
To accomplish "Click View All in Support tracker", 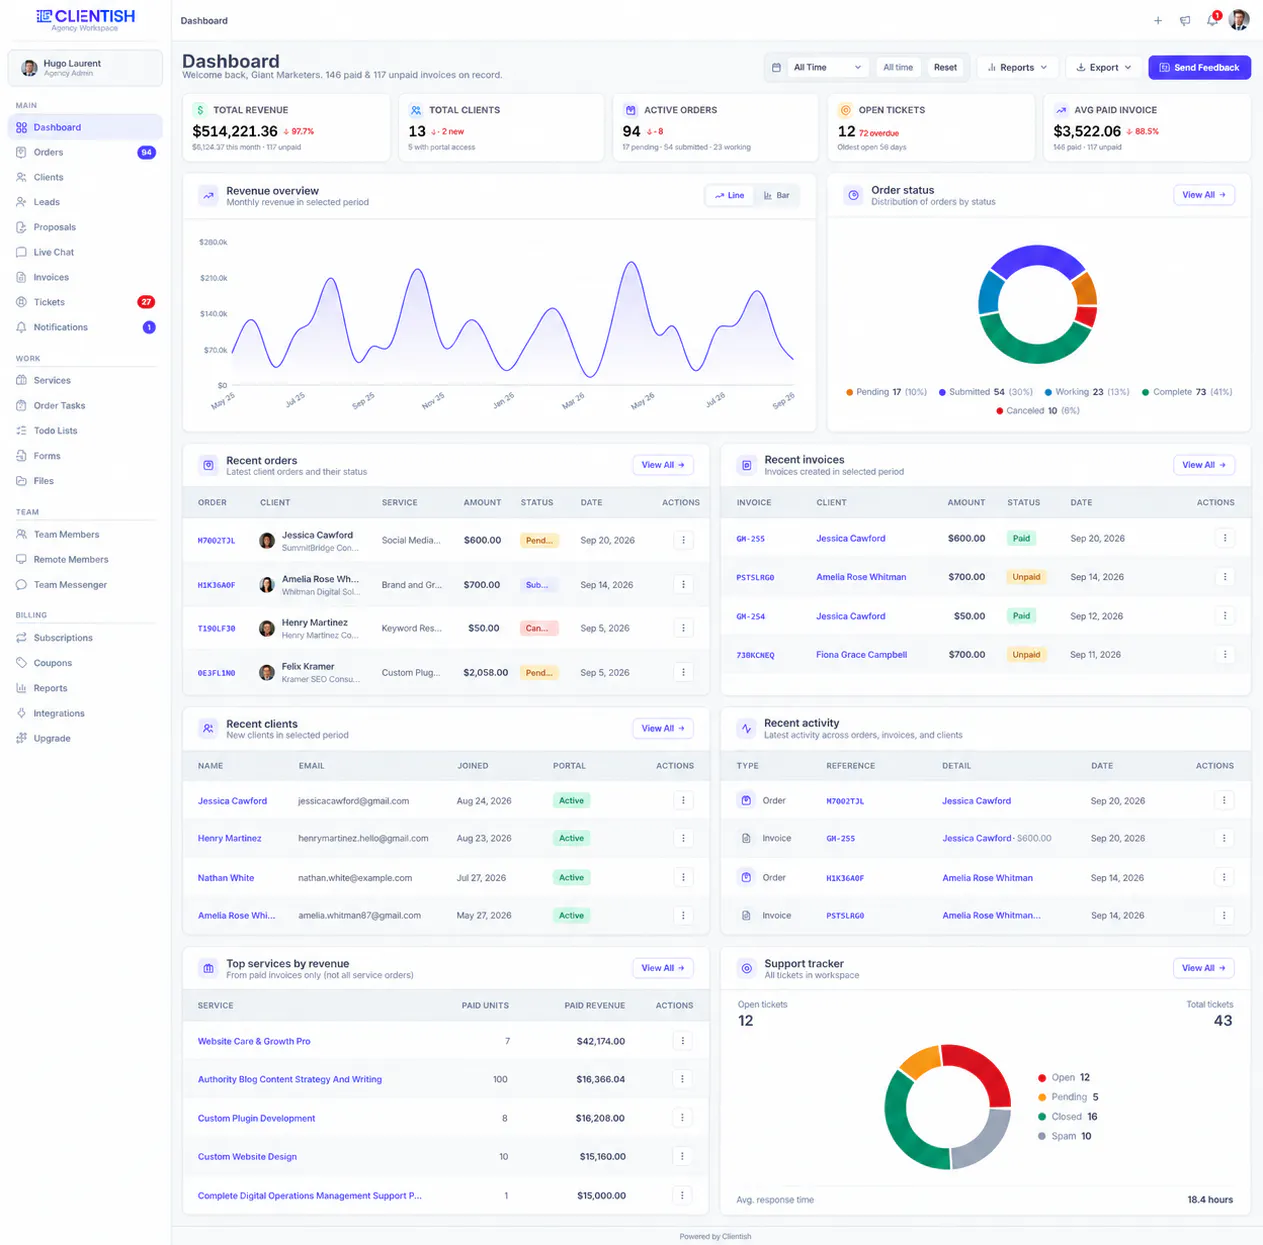I will coord(1204,968).
